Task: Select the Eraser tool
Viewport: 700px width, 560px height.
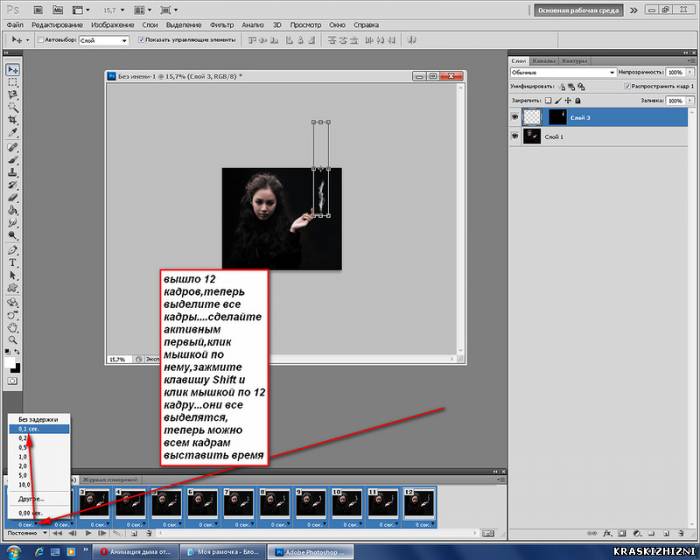Action: [x=12, y=197]
